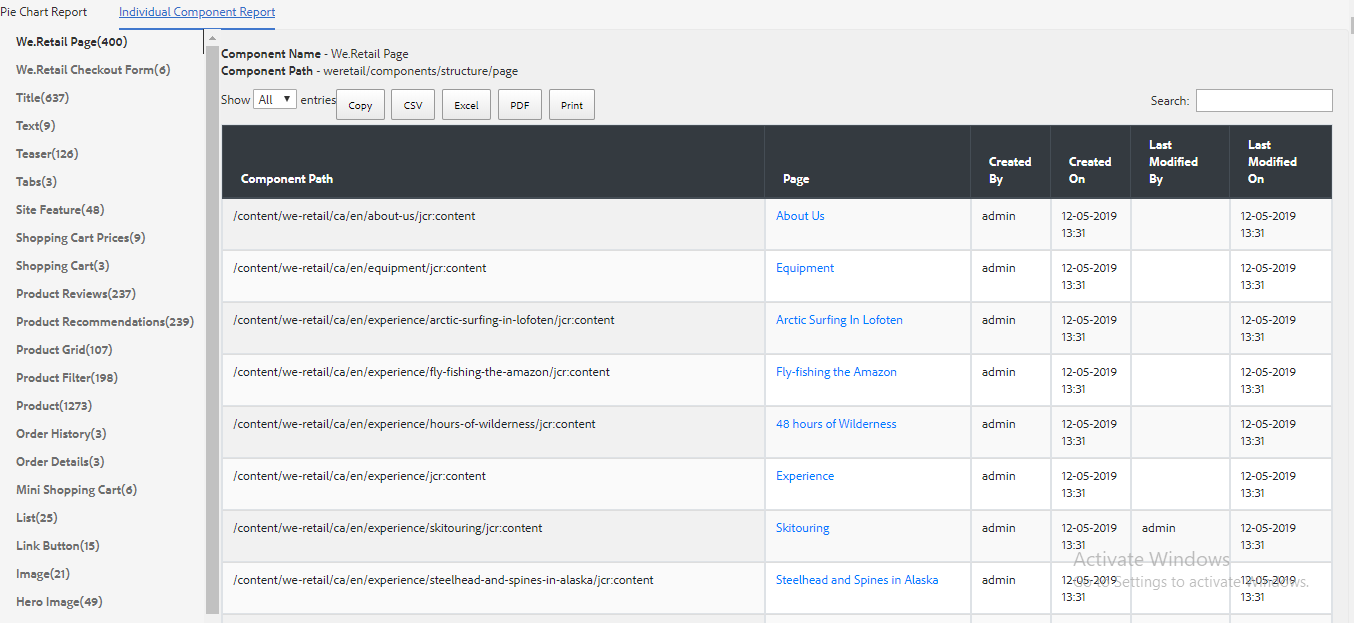
Task: Choose Product Reviews(237) in the sidebar
Action: [76, 294]
